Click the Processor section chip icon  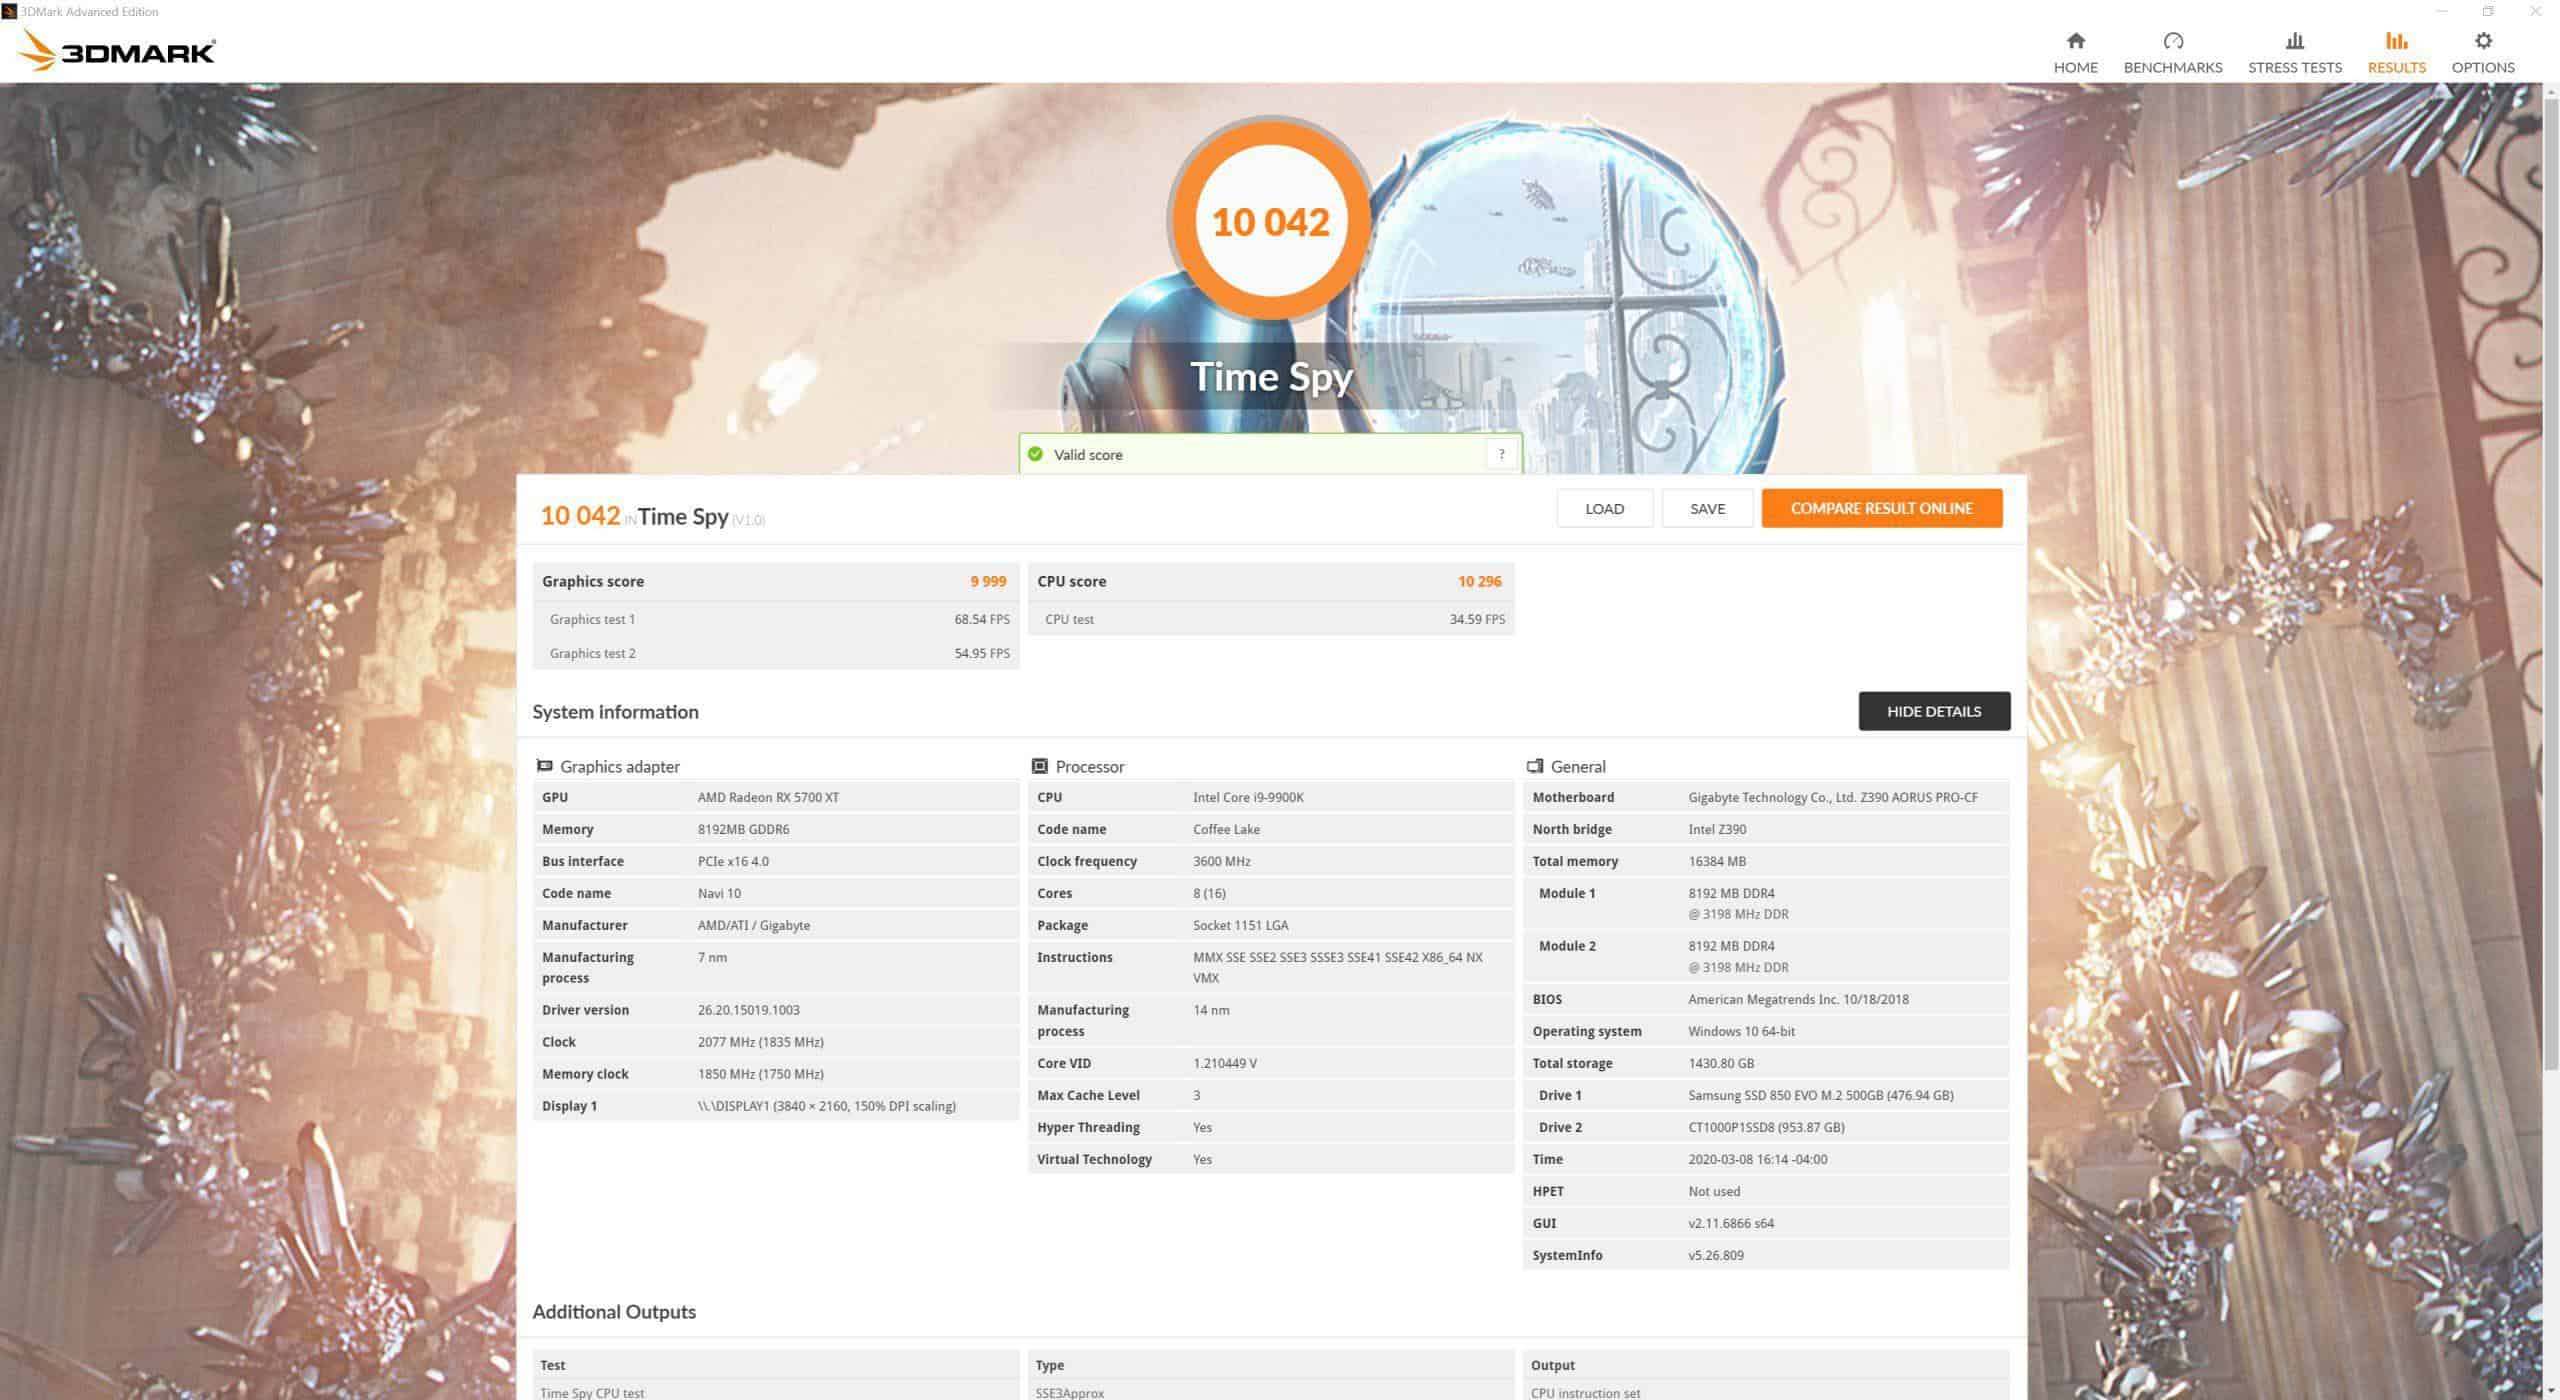pos(1039,766)
